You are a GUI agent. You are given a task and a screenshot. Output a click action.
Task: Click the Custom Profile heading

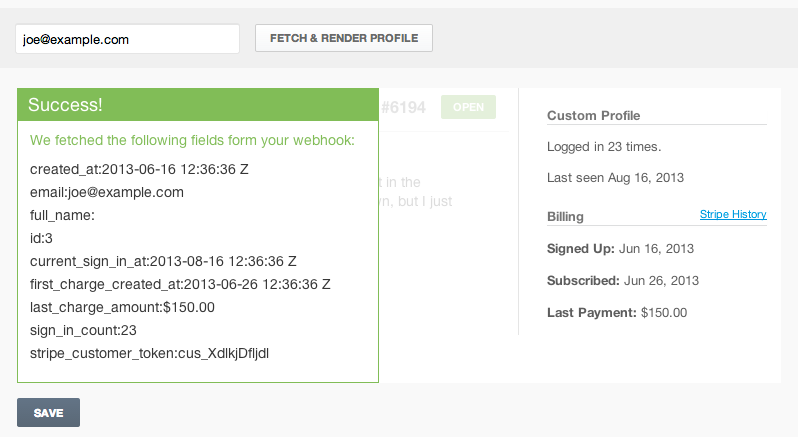click(x=593, y=116)
